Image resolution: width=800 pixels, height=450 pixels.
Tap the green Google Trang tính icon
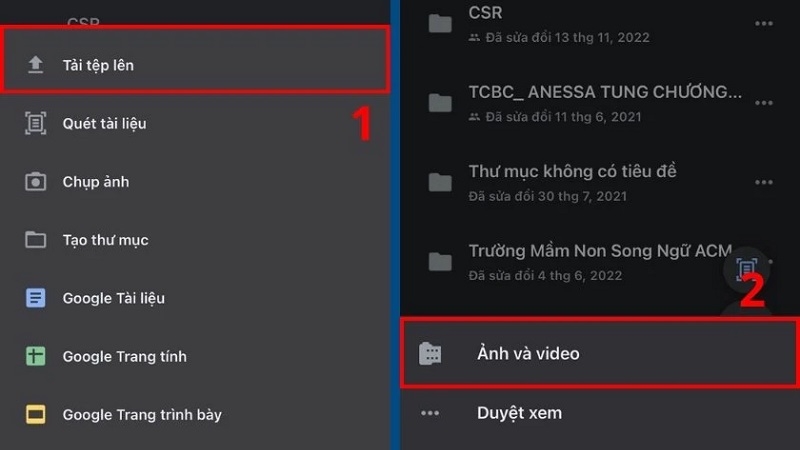click(x=35, y=356)
